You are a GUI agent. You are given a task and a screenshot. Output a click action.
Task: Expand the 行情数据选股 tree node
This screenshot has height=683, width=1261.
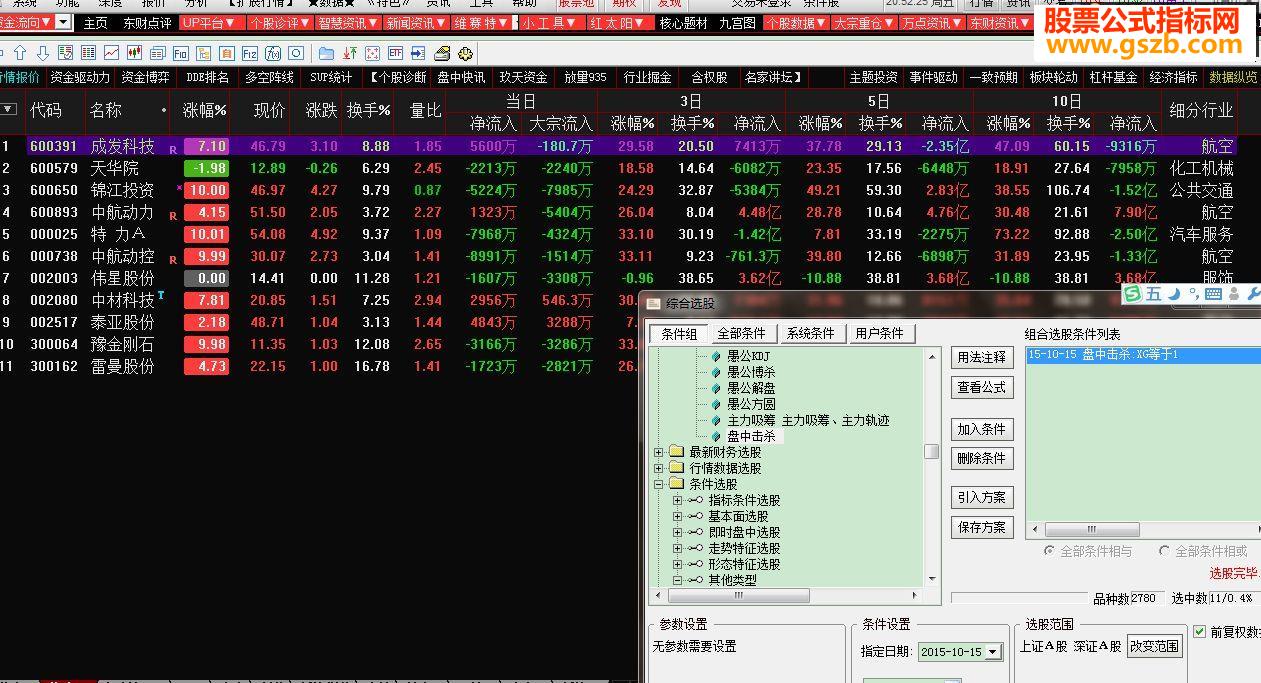point(659,469)
